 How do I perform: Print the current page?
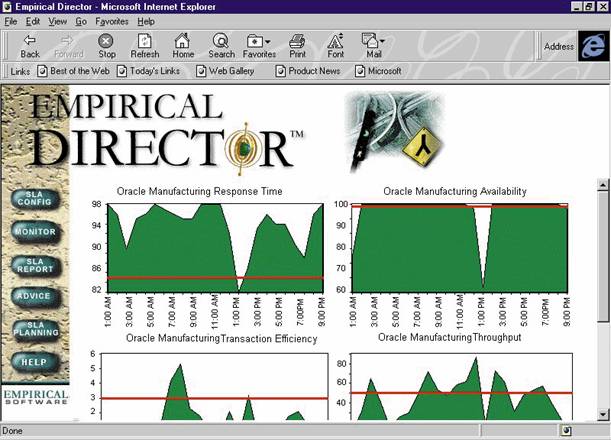[297, 46]
